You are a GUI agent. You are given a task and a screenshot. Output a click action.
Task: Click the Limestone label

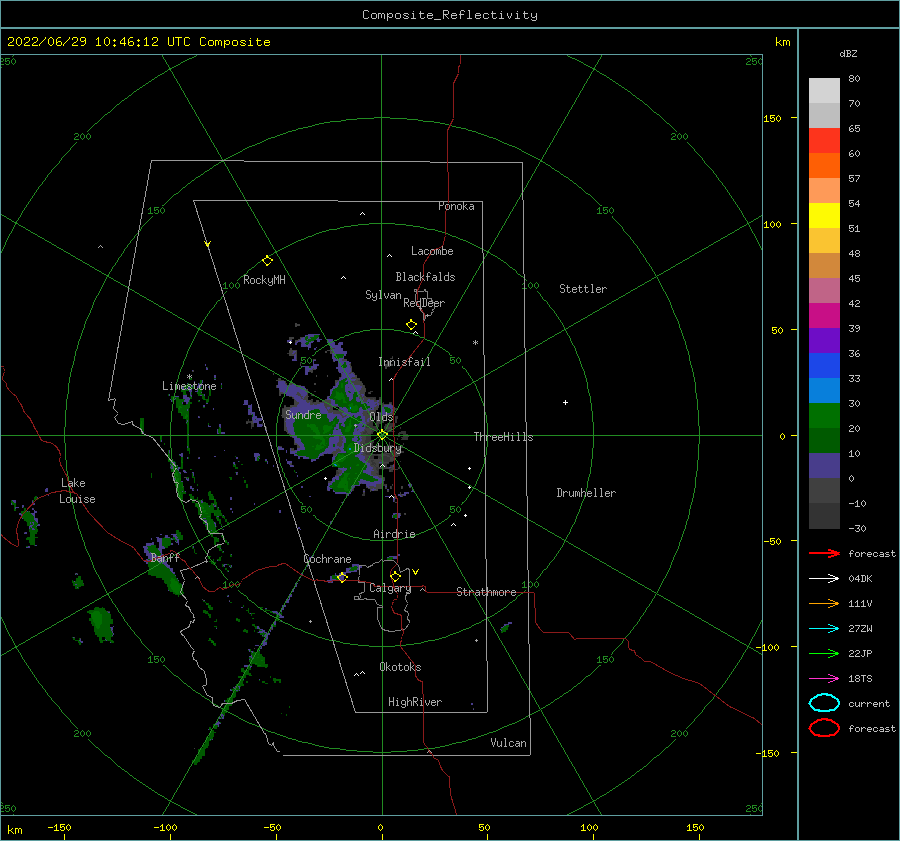click(x=189, y=386)
